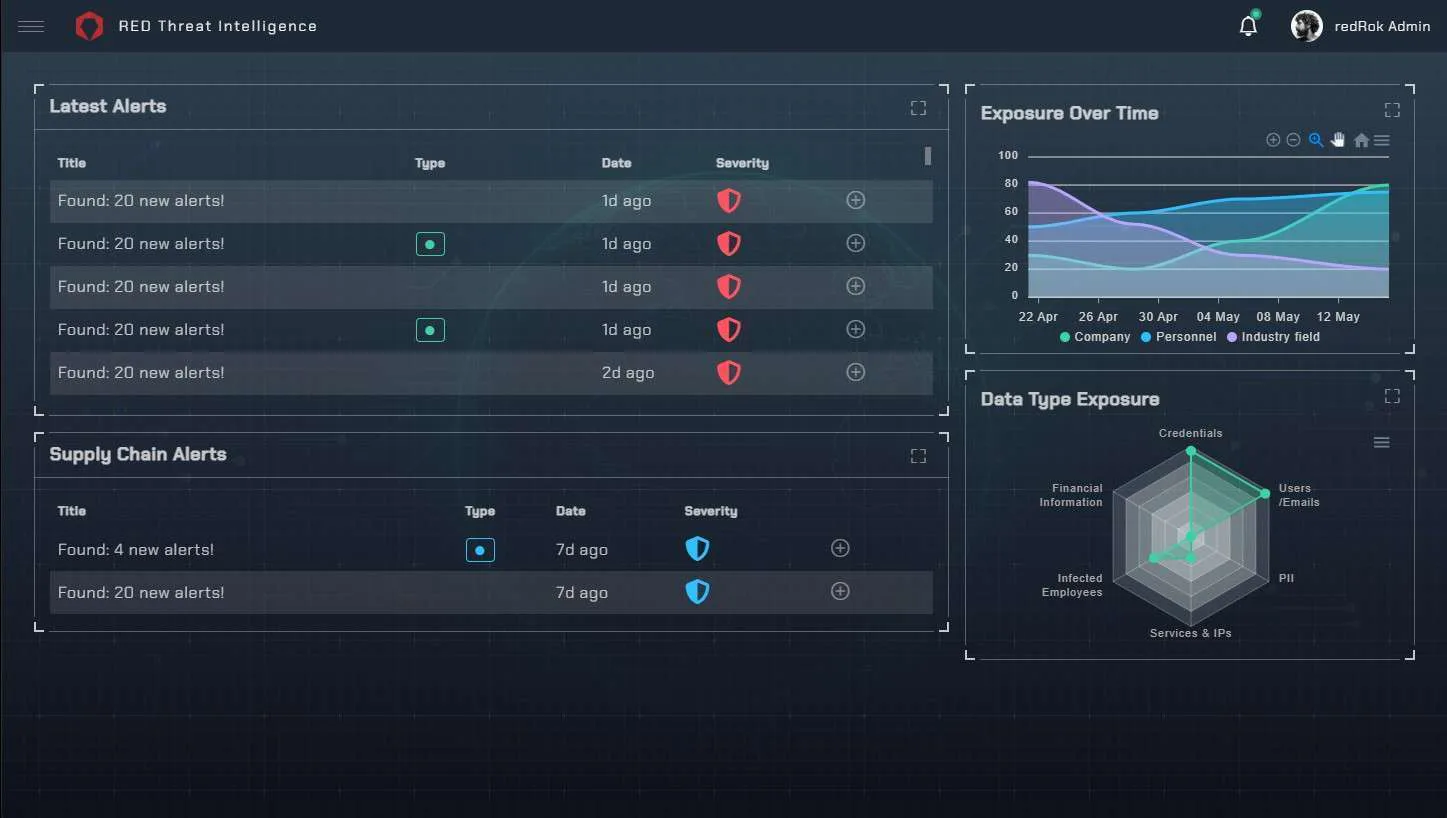Screen dimensions: 1447x818
Task: Click Date column header in Supply Chain Alerts
Action: pyautogui.click(x=571, y=511)
